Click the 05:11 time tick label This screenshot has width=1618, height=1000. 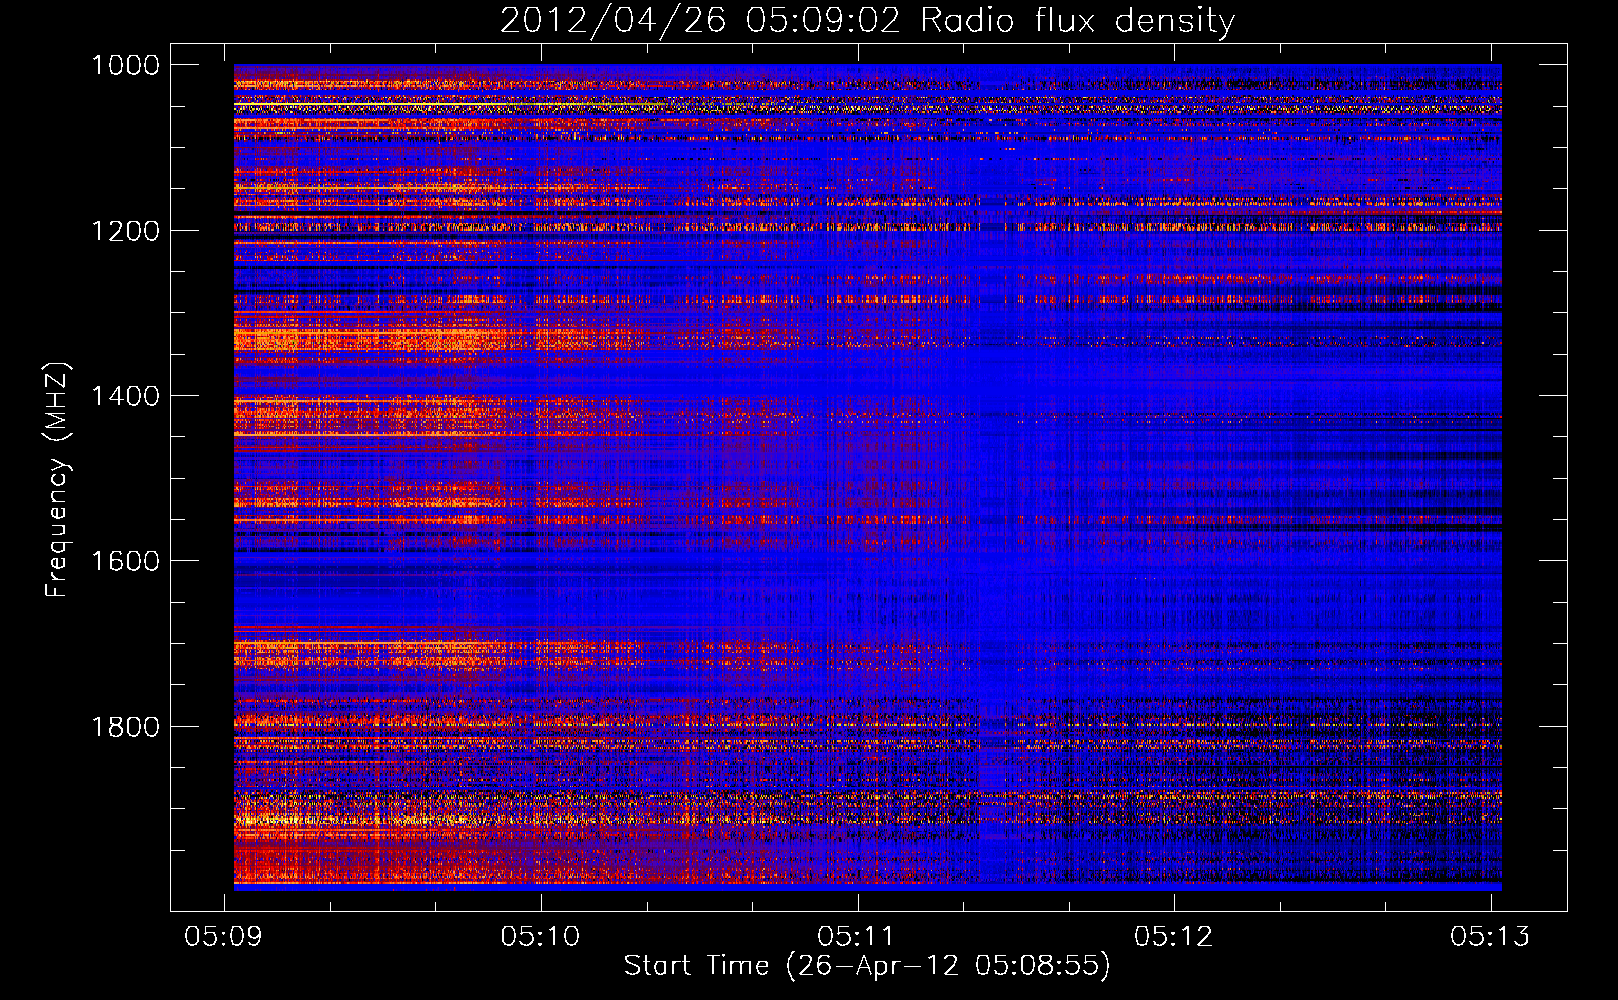[857, 937]
